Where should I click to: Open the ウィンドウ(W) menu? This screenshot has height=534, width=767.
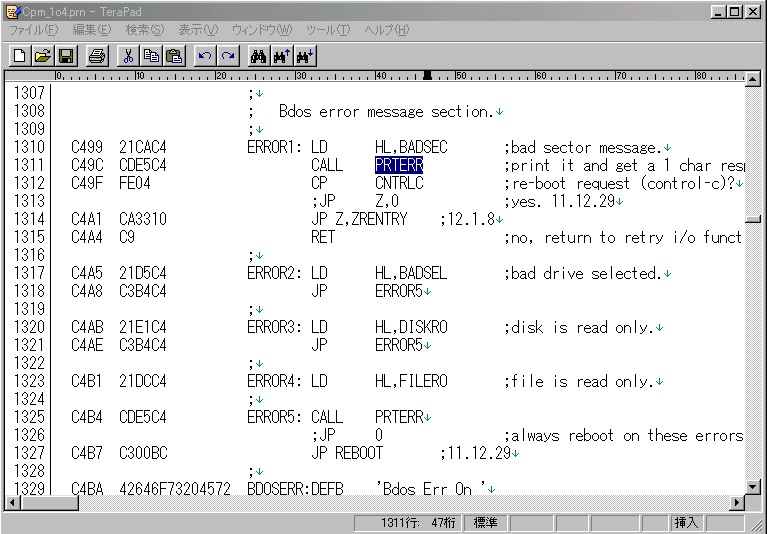pyautogui.click(x=262, y=30)
